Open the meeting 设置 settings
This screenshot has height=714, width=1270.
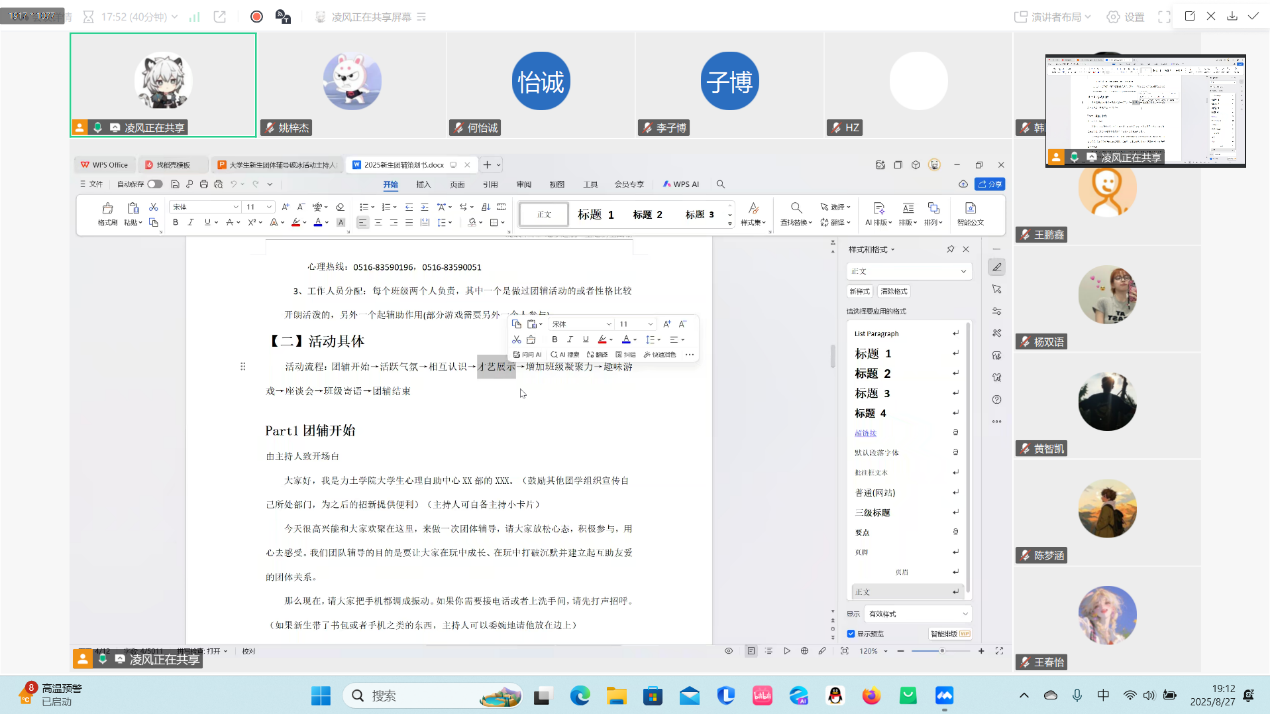[x=1125, y=17]
